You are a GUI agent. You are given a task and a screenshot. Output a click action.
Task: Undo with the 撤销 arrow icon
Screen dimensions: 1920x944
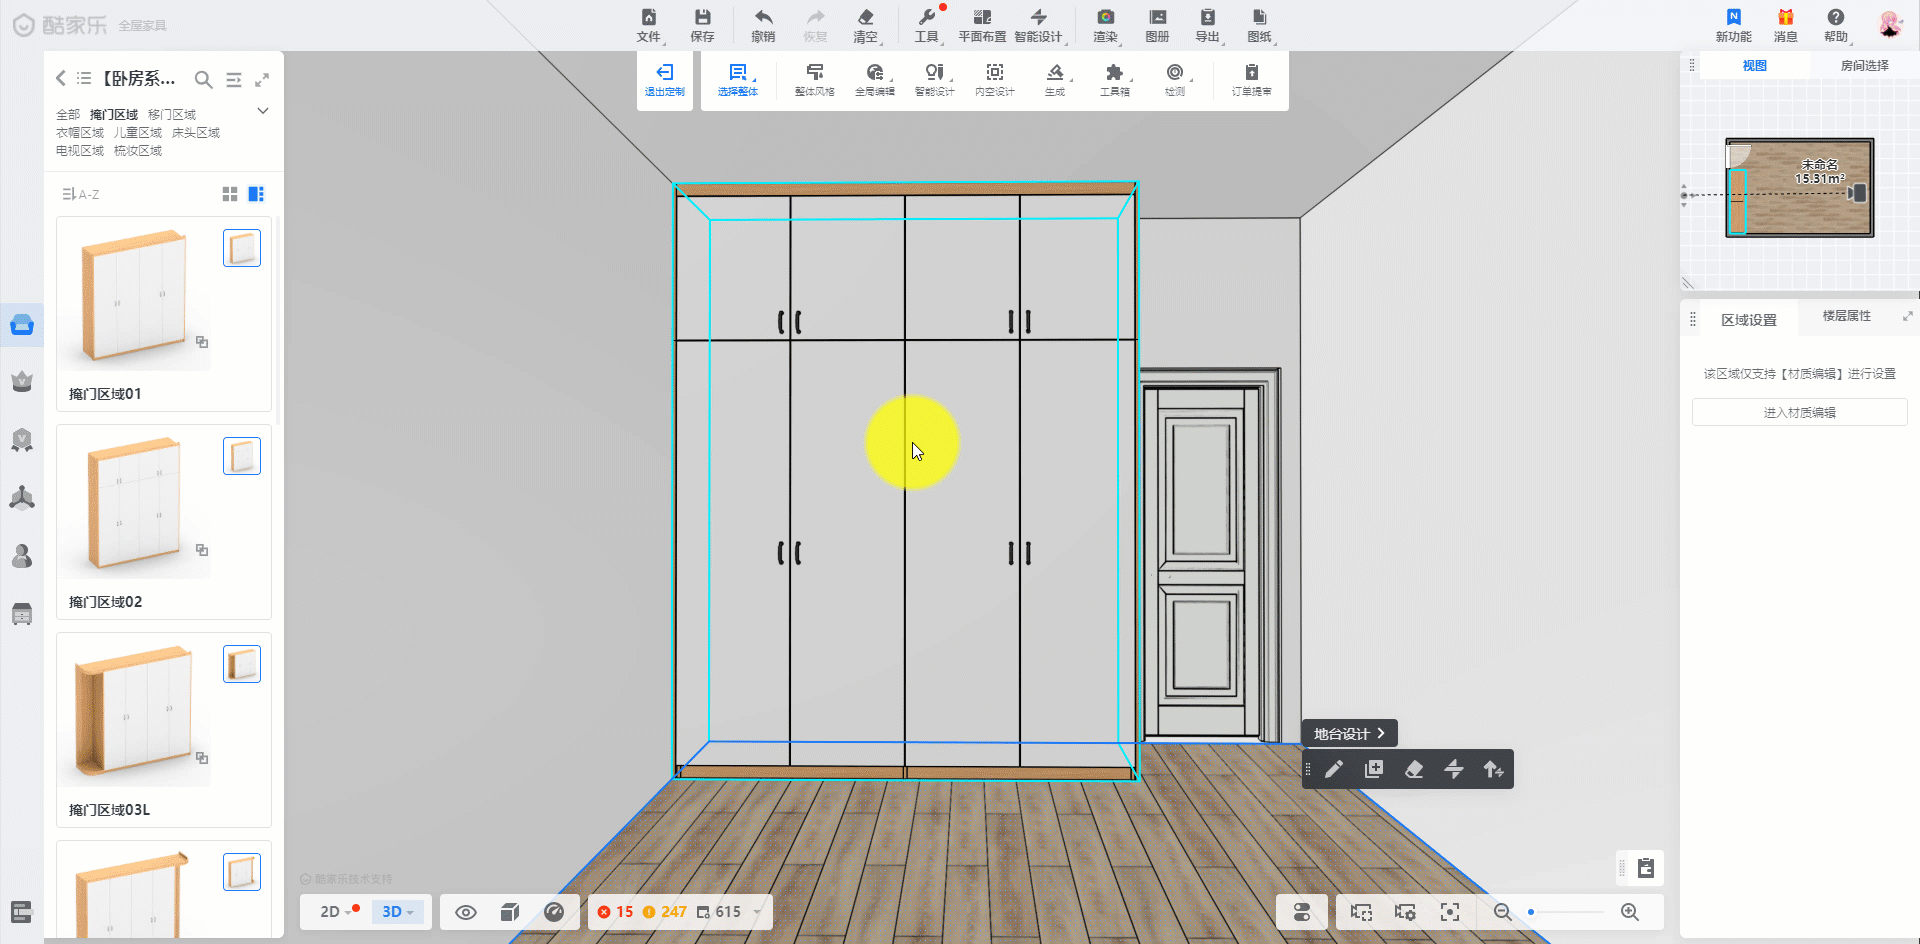[763, 25]
